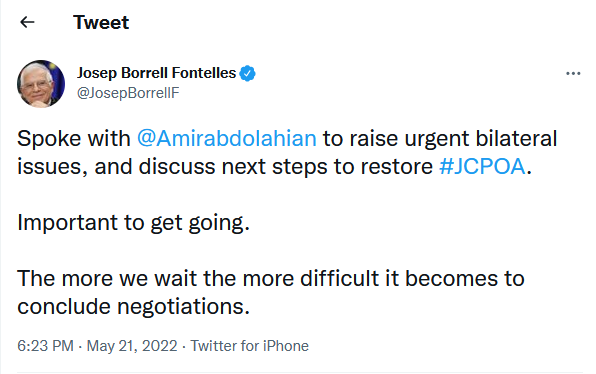The width and height of the screenshot is (596, 374).
Task: Go back using the left arrow
Action: pos(27,22)
